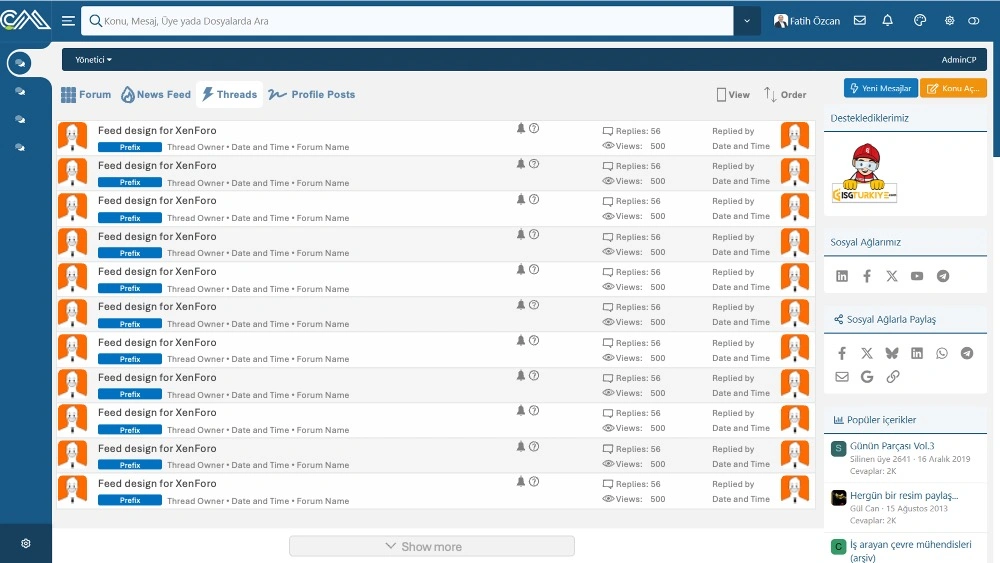Click the hamburger menu icon beside the logo

point(68,21)
